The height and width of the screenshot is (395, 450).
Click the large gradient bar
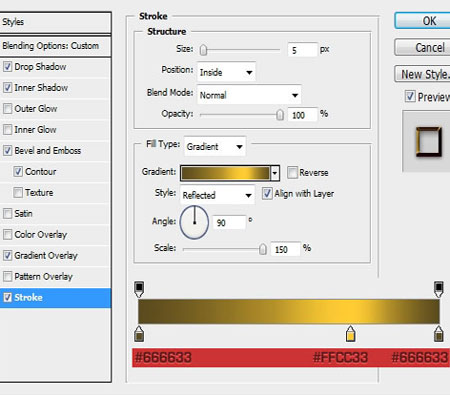289,312
